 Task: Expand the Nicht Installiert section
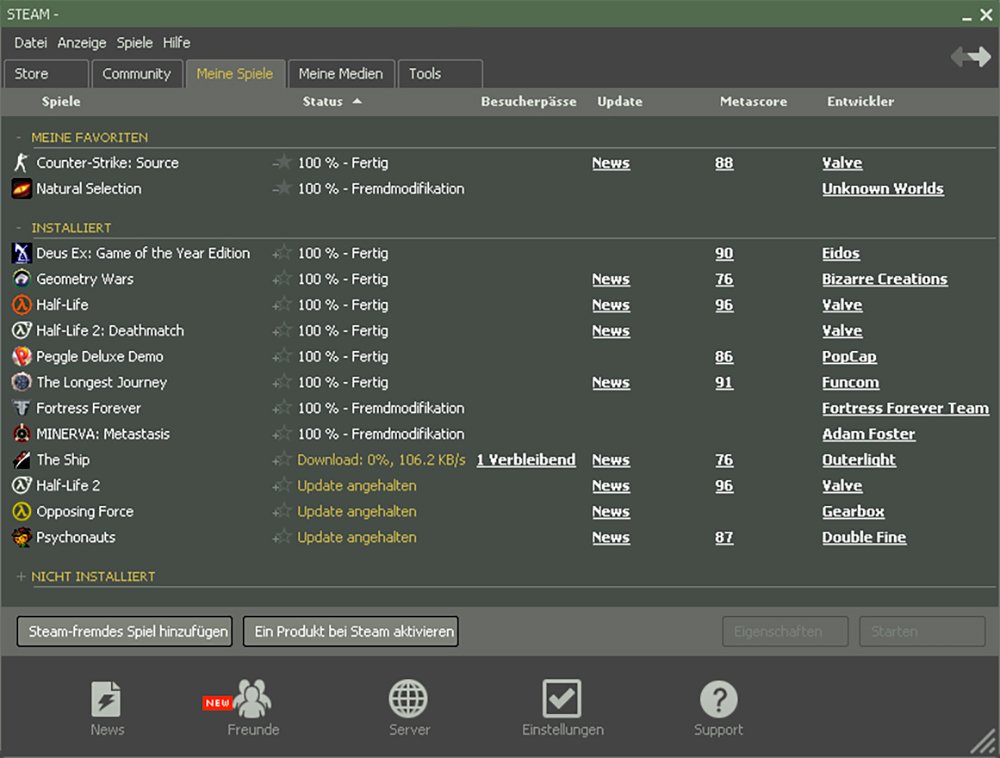coord(21,577)
